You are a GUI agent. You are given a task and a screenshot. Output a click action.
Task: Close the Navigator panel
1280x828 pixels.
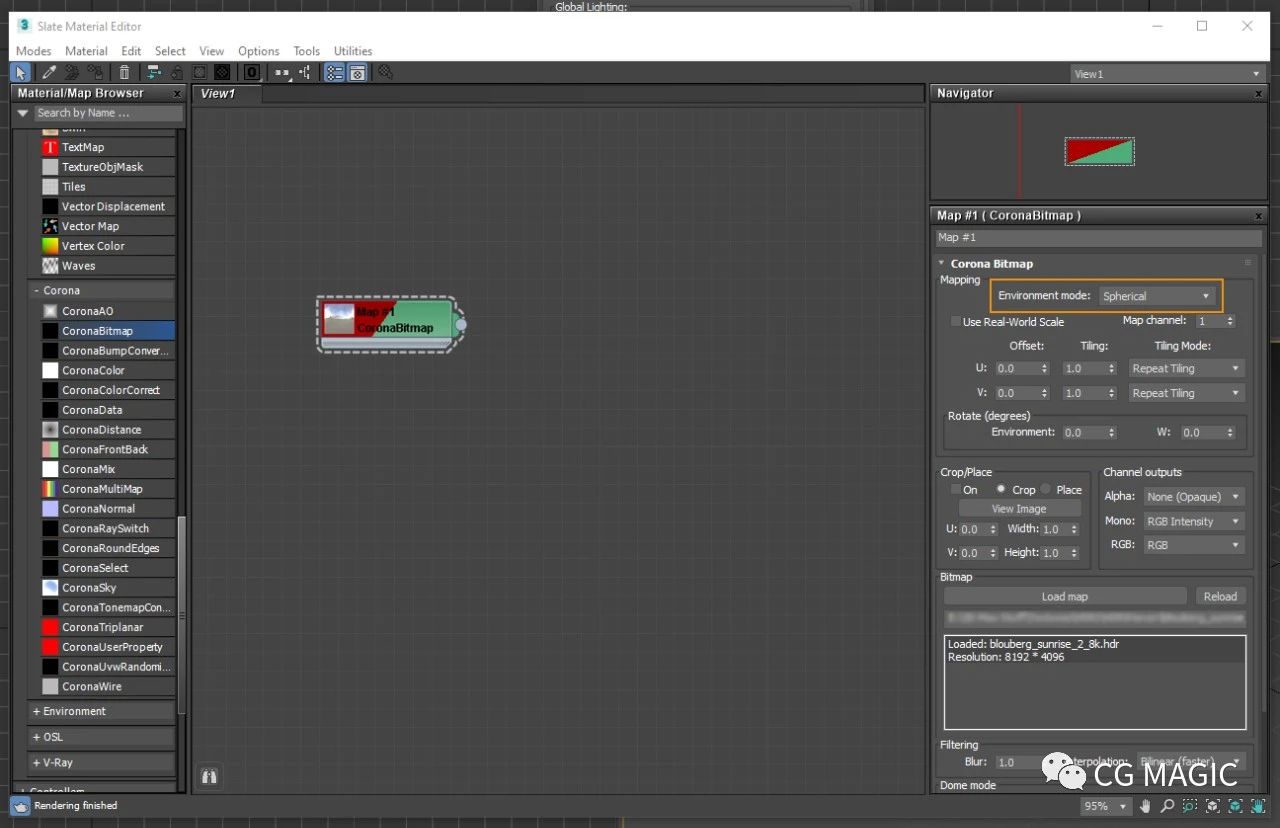click(1259, 93)
